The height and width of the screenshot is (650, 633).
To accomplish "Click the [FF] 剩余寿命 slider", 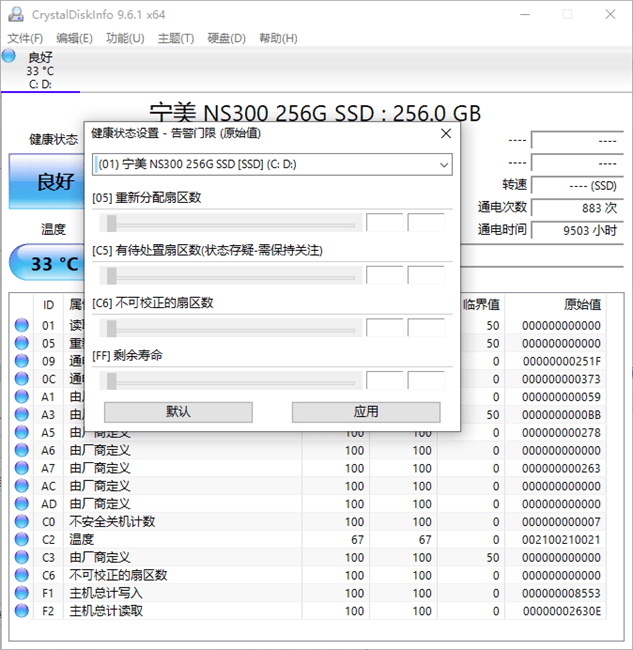I will (224, 380).
